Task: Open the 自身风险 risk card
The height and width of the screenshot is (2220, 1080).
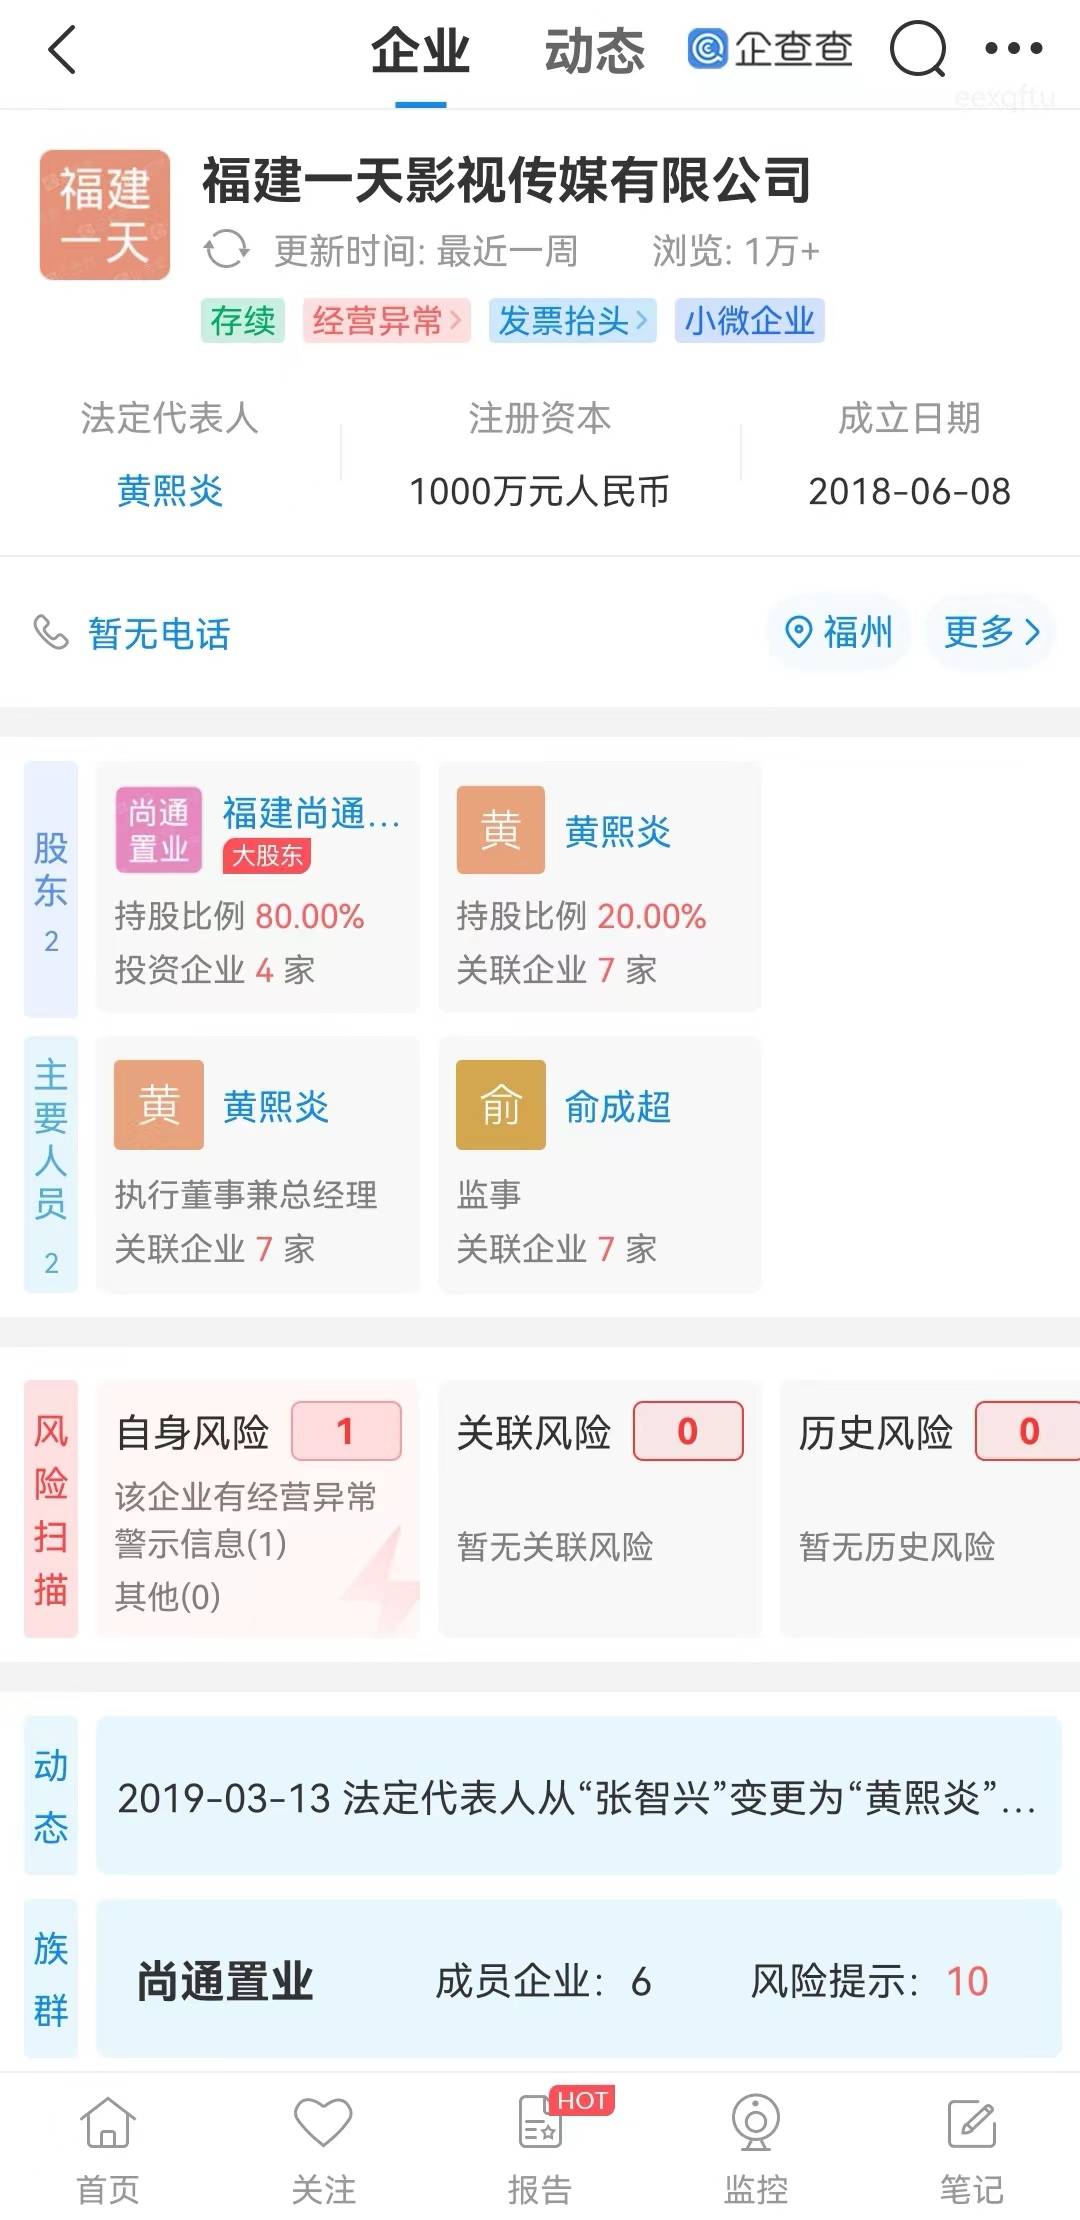Action: point(258,1508)
